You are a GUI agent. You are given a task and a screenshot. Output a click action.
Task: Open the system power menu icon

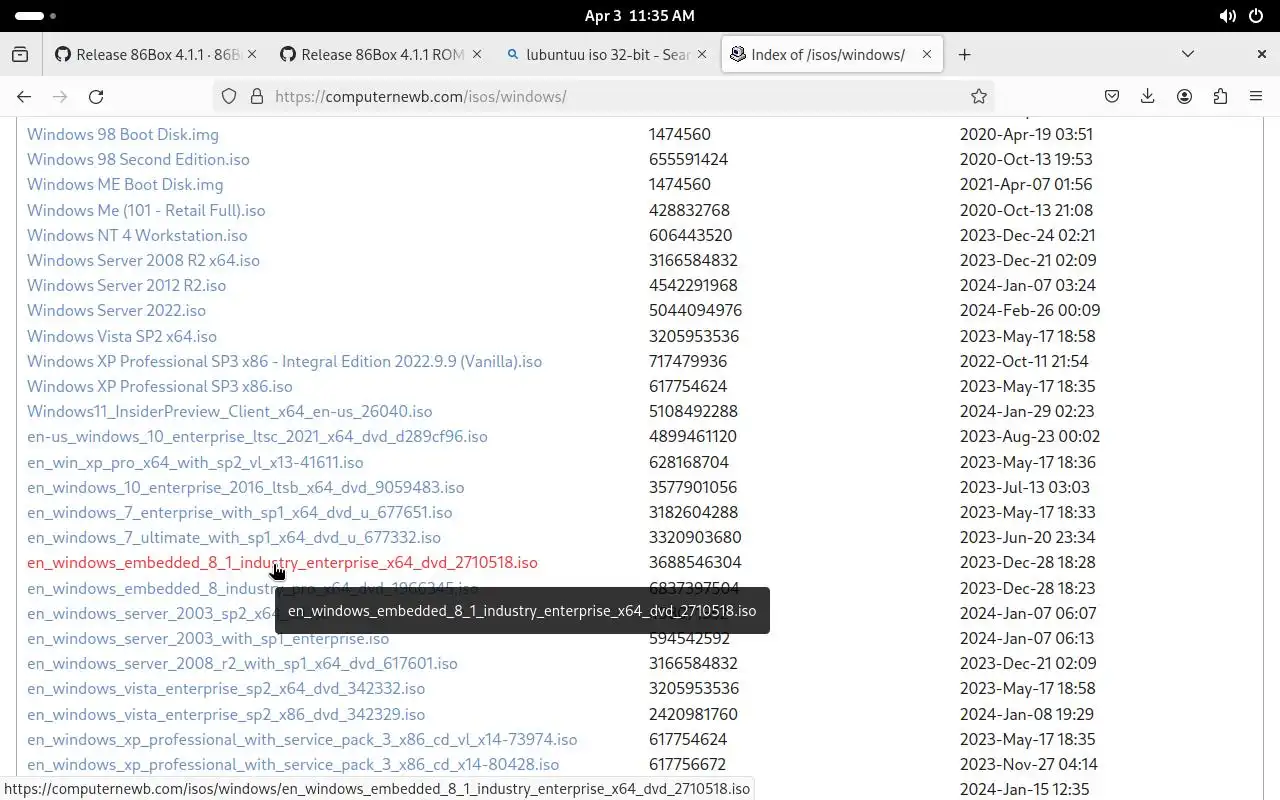pyautogui.click(x=1256, y=16)
